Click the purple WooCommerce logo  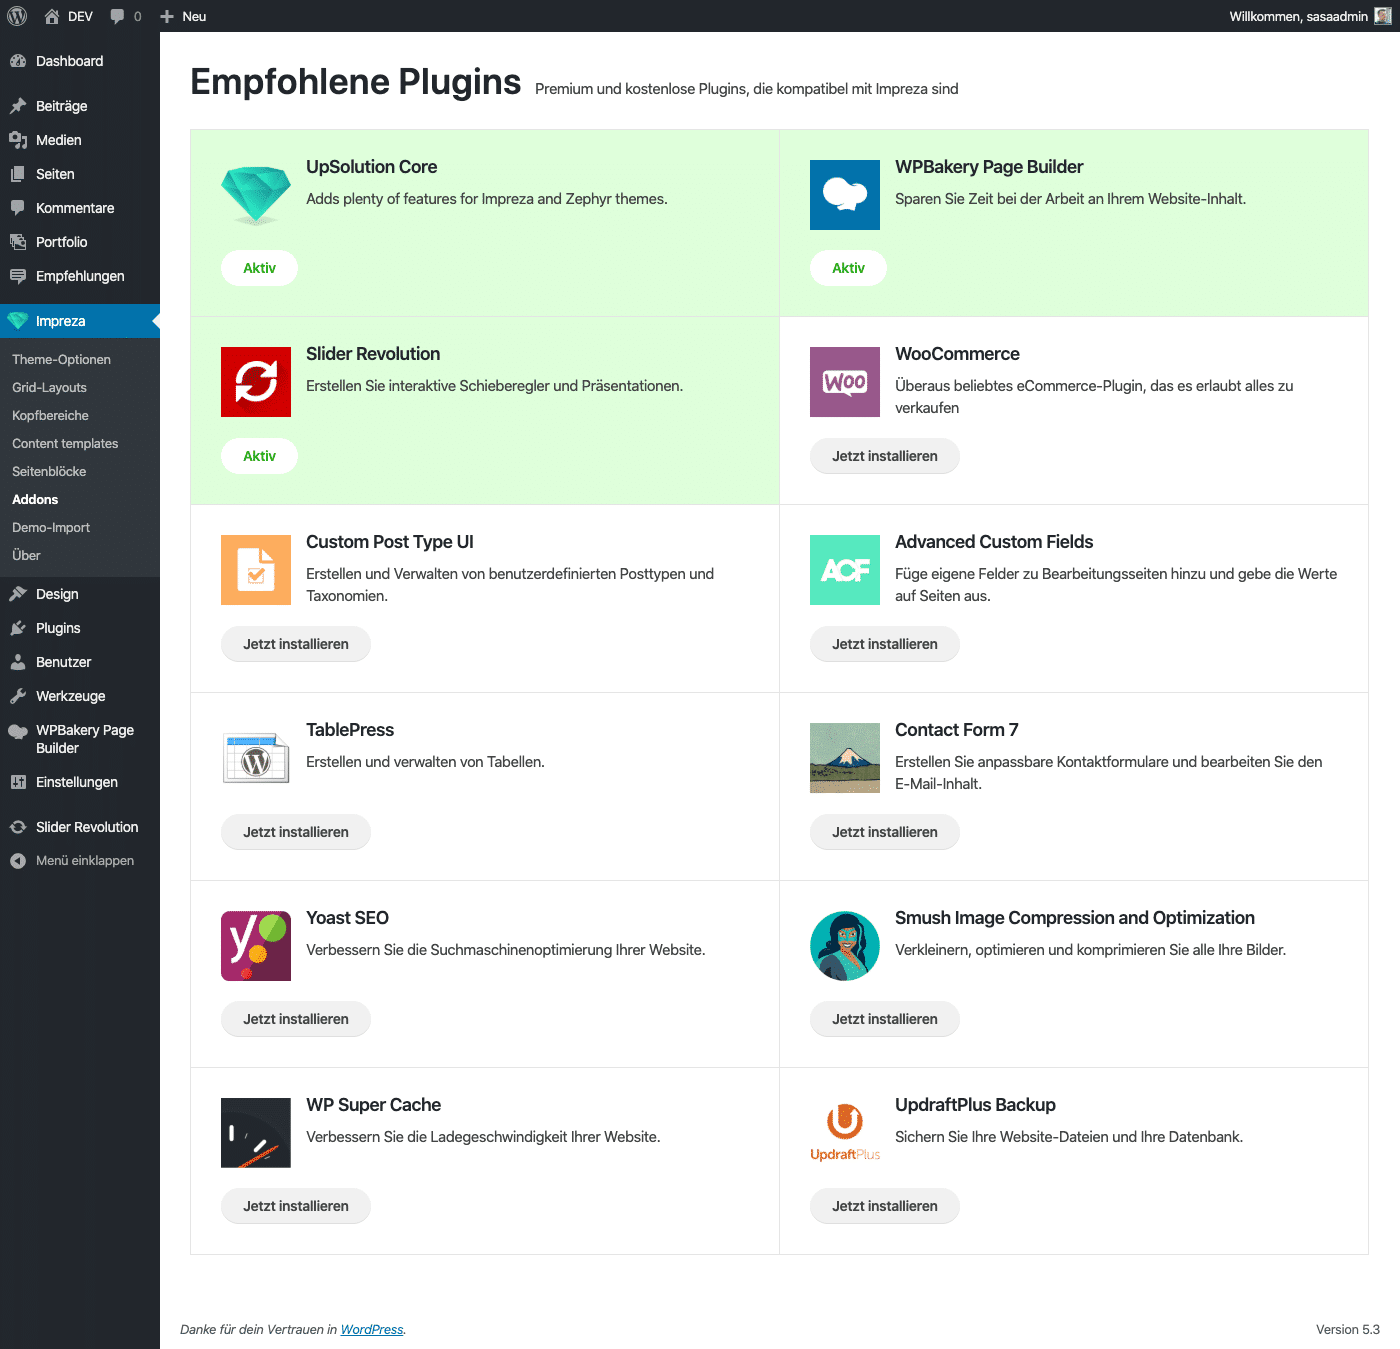click(845, 382)
